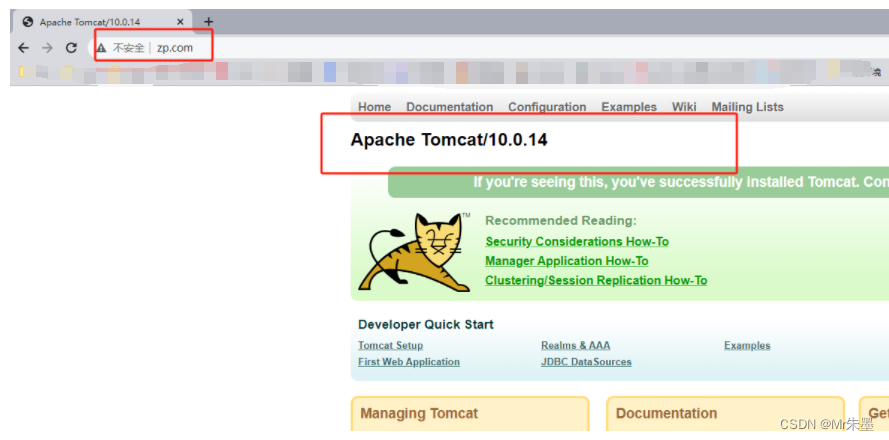This screenshot has height=440, width=889.
Task: Open Examples link under Developer Quick Start
Action: point(747,345)
